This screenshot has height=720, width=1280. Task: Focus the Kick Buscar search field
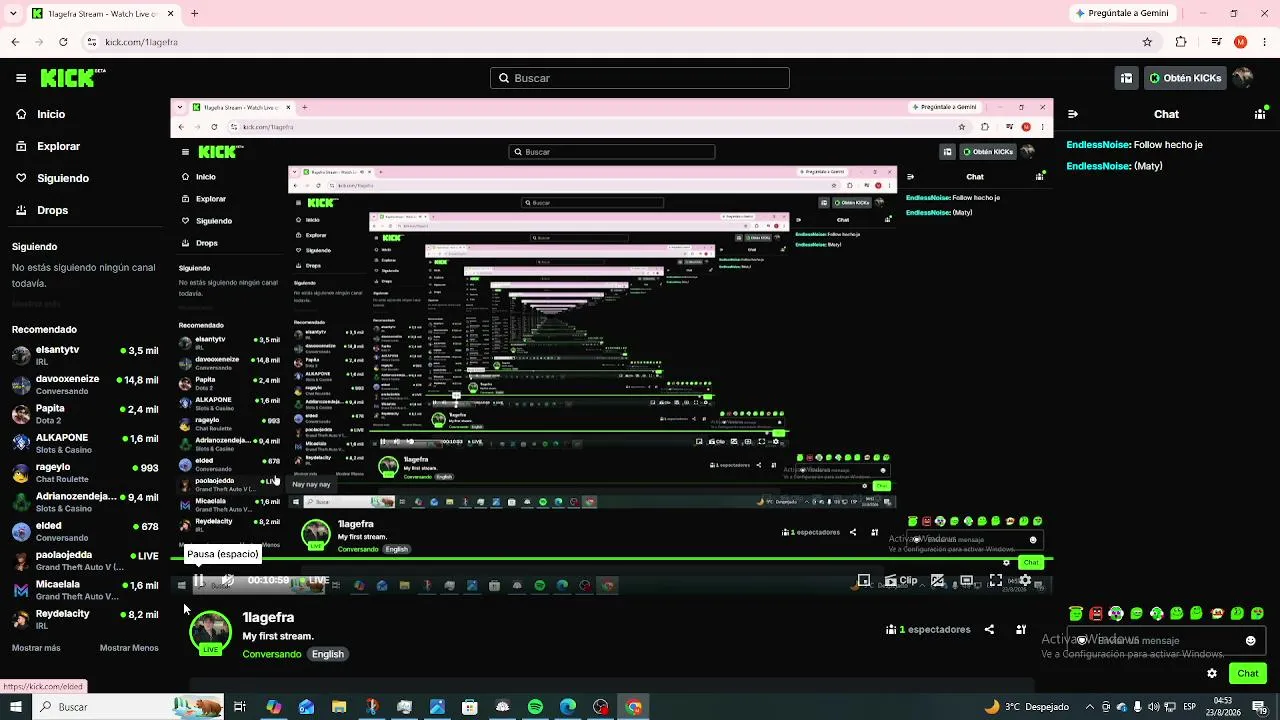(x=640, y=78)
